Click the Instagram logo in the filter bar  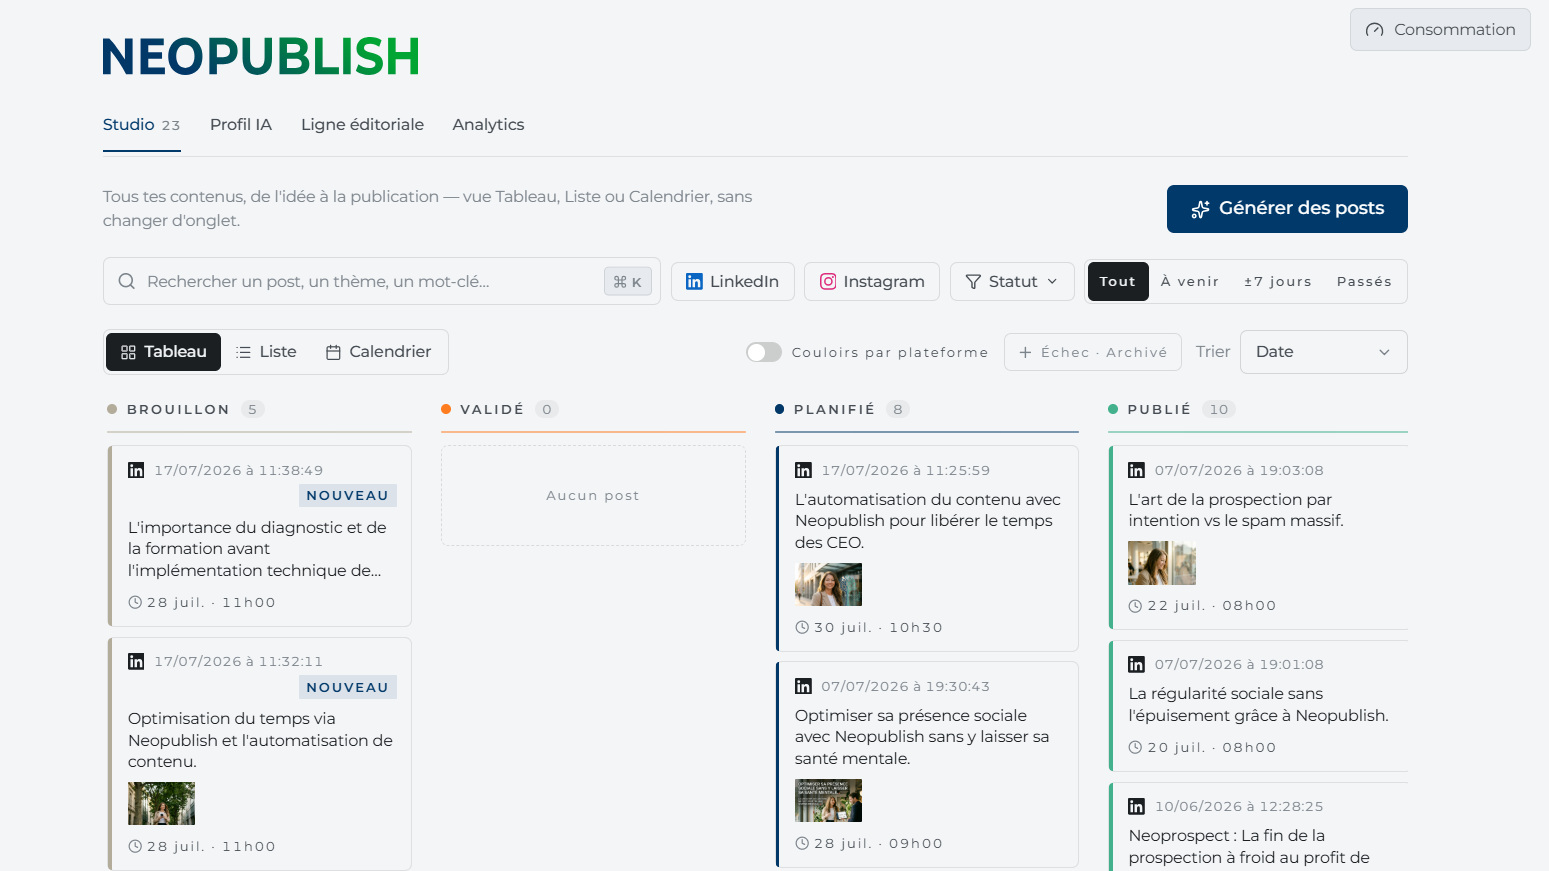click(828, 282)
